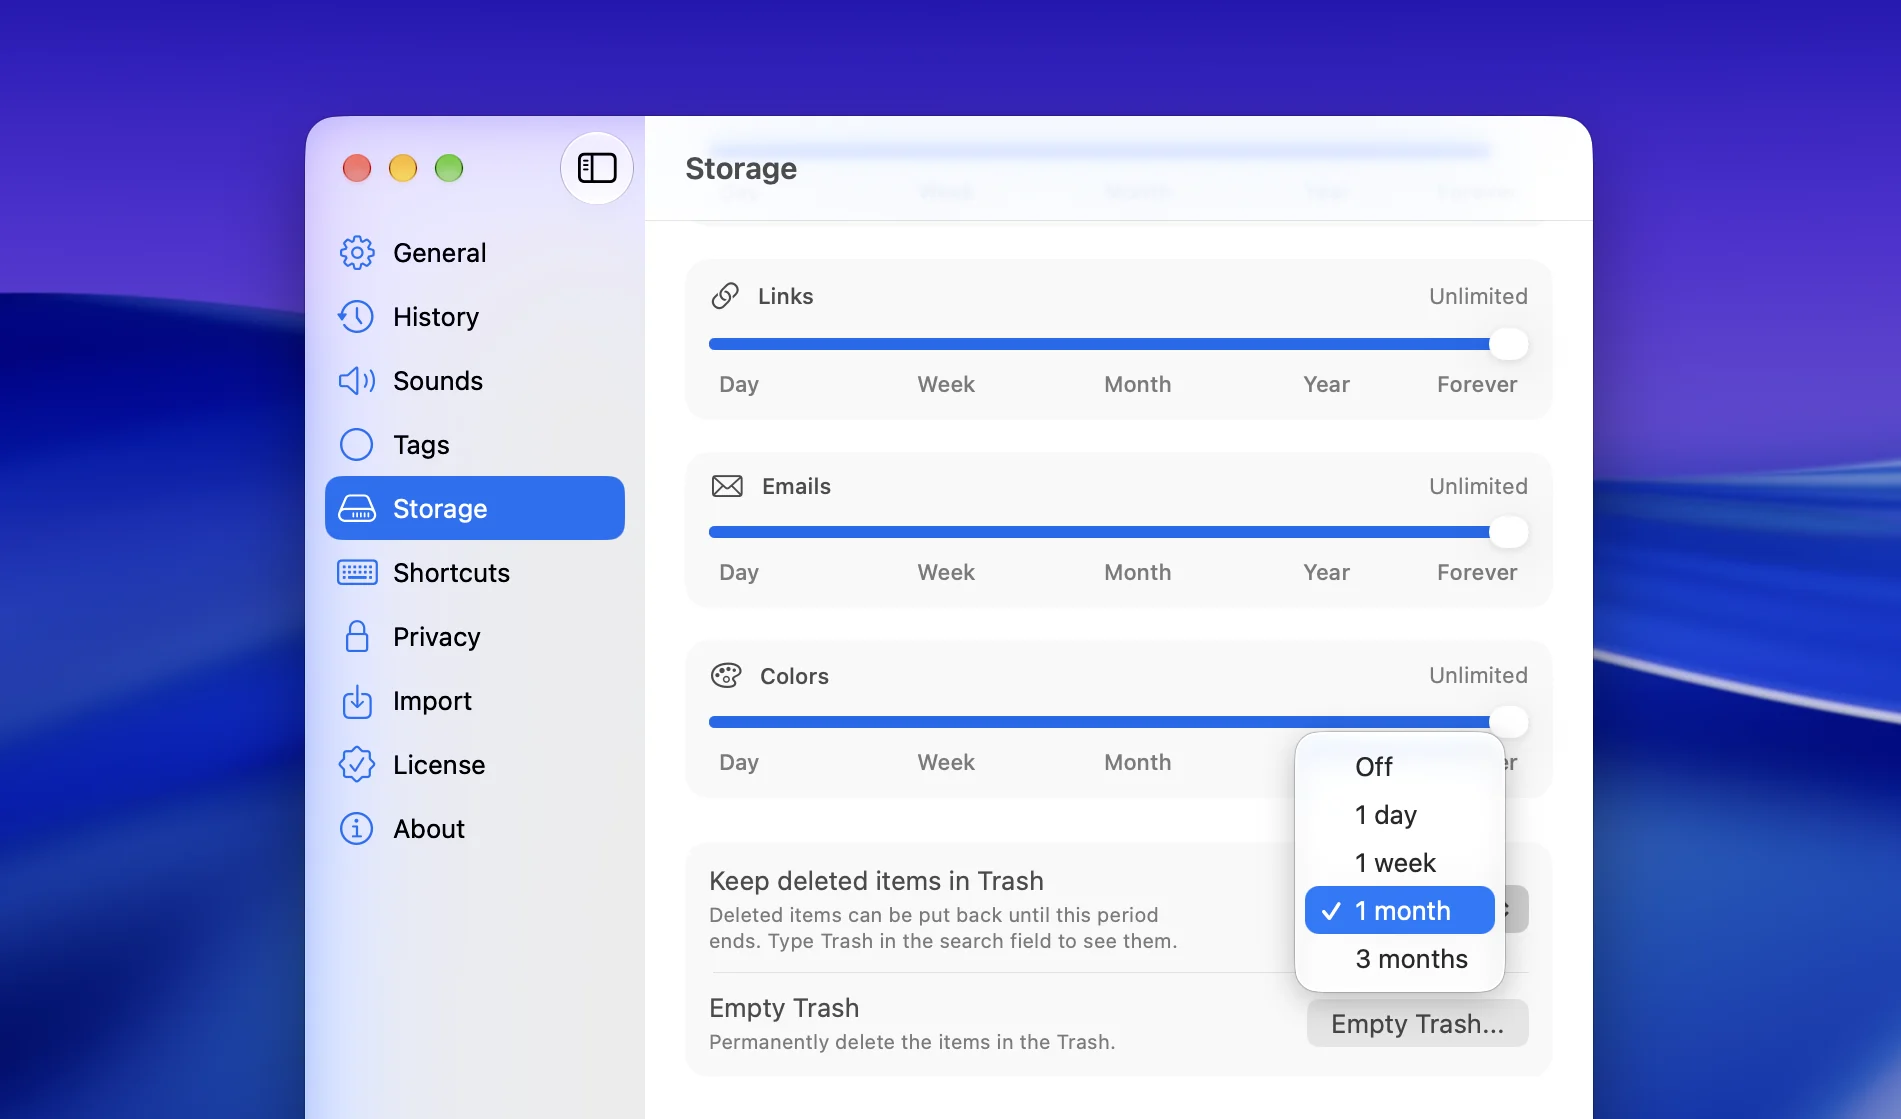Click the Sounds speaker icon
1901x1119 pixels.
pos(357,381)
